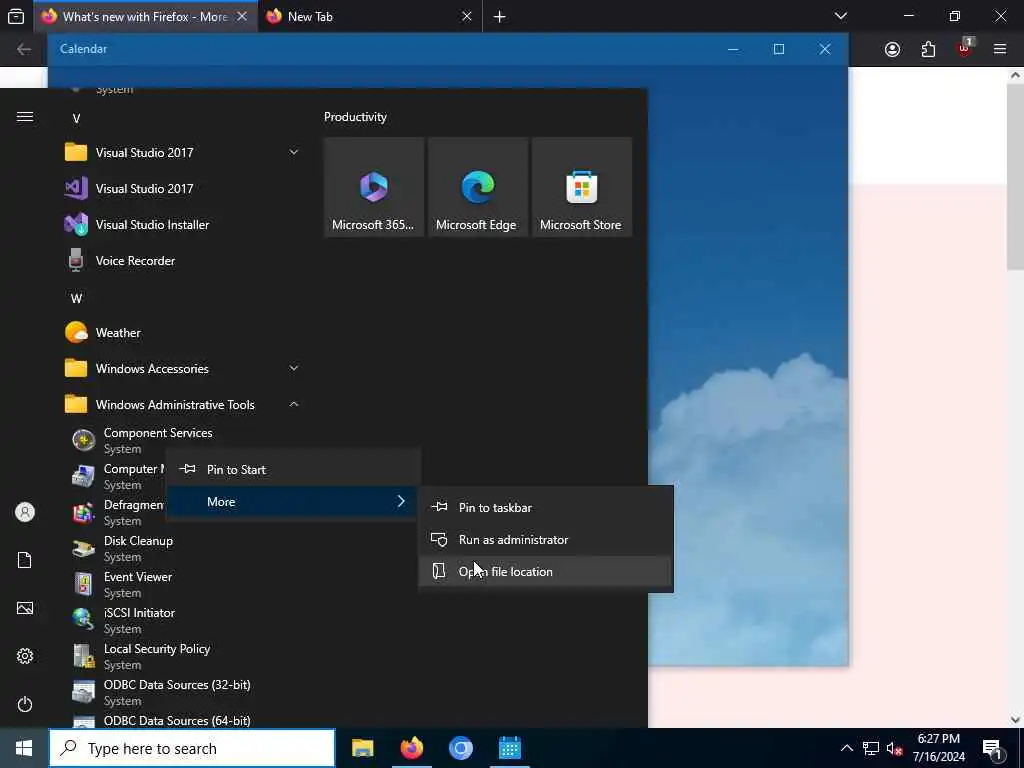
Task: Select Pin to Start
Action: (293, 470)
